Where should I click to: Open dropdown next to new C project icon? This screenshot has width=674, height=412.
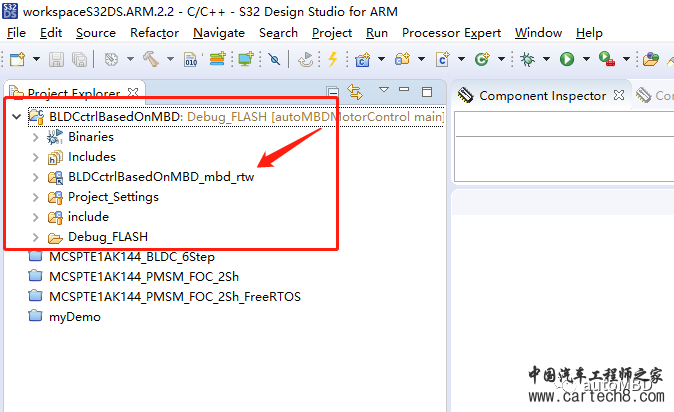pyautogui.click(x=381, y=59)
